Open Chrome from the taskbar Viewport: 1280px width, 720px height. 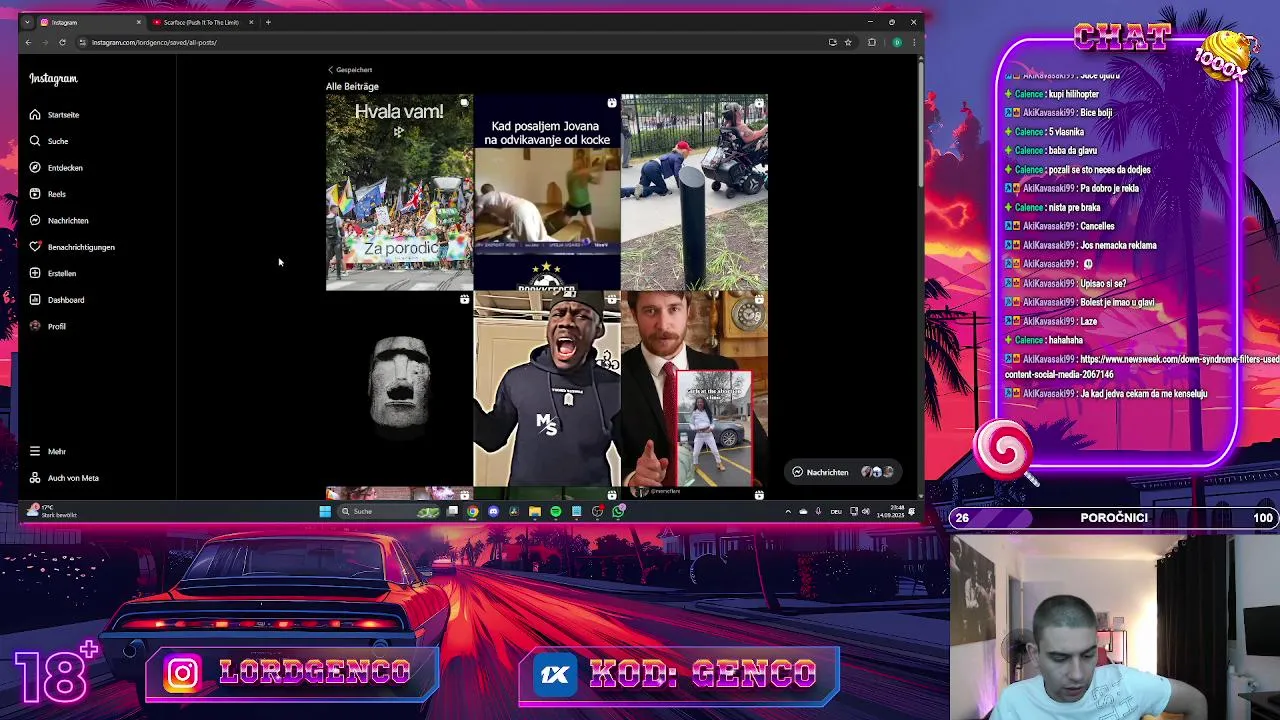click(x=472, y=511)
